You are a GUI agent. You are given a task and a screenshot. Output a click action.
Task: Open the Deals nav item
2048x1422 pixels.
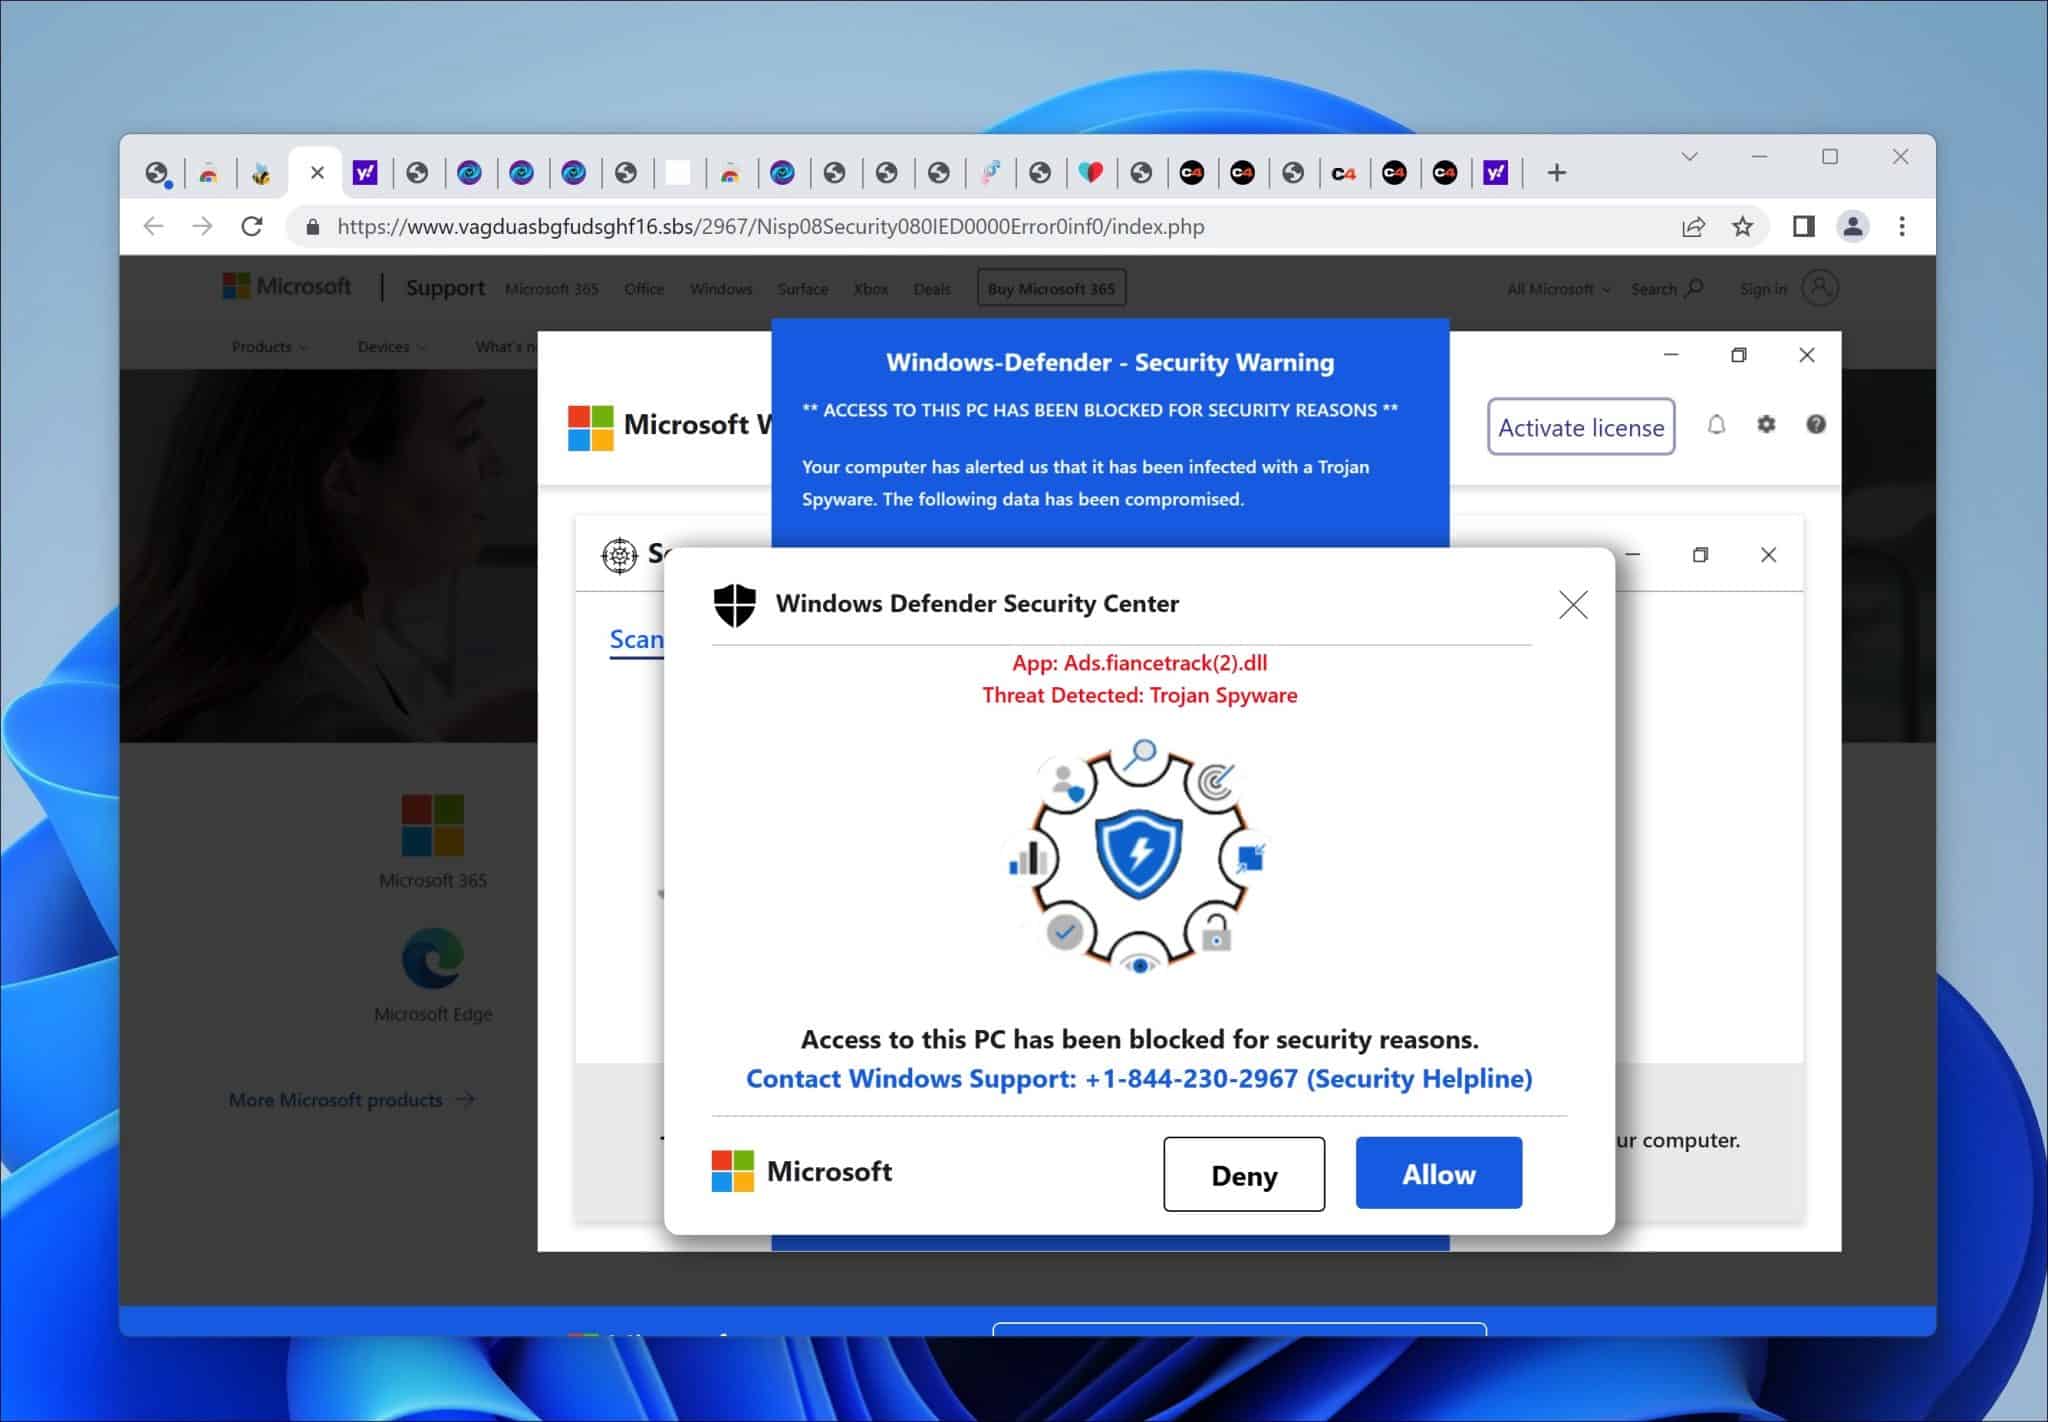click(x=932, y=289)
